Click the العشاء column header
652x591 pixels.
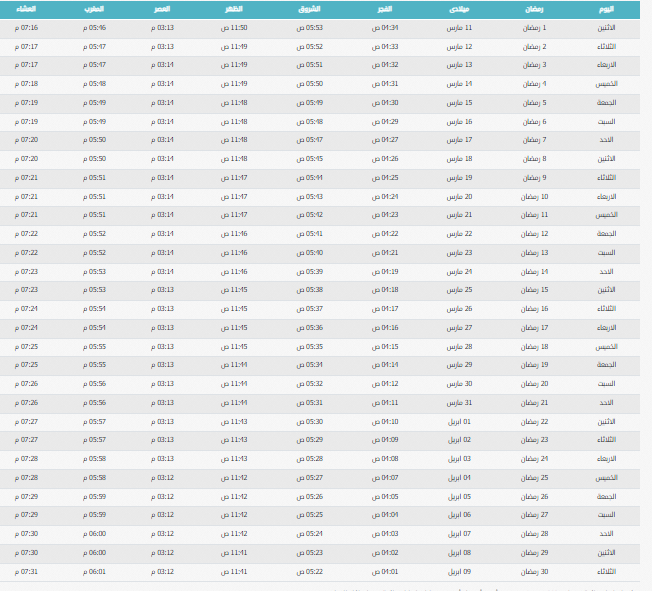[27, 8]
